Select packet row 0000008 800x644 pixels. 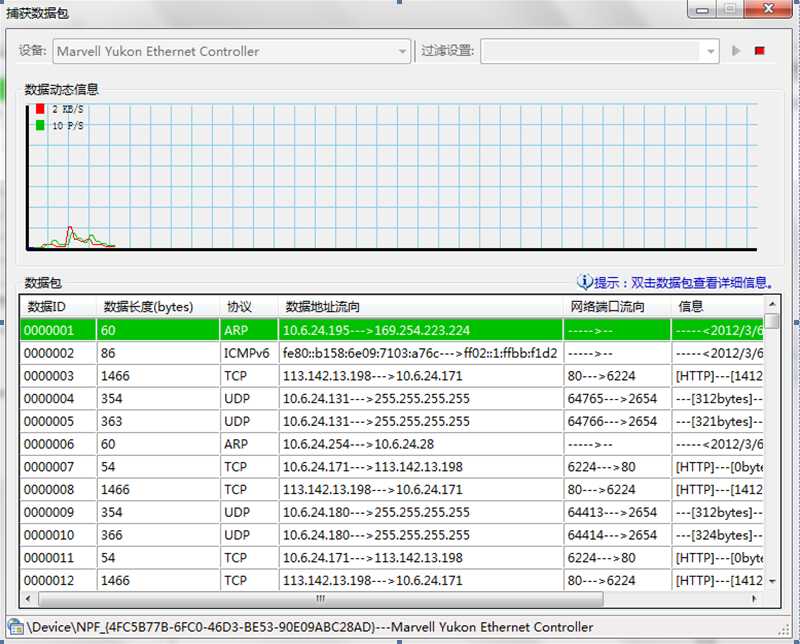[x=391, y=489]
